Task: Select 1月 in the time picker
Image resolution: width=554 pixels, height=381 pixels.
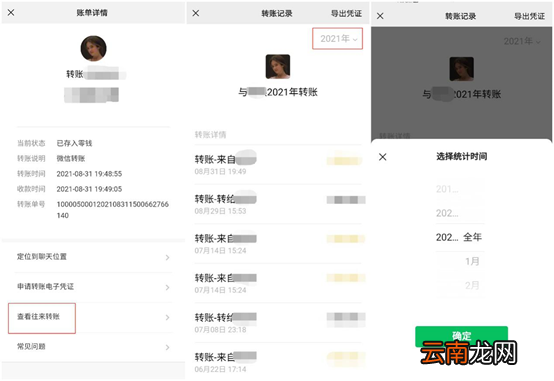Action: [x=472, y=261]
